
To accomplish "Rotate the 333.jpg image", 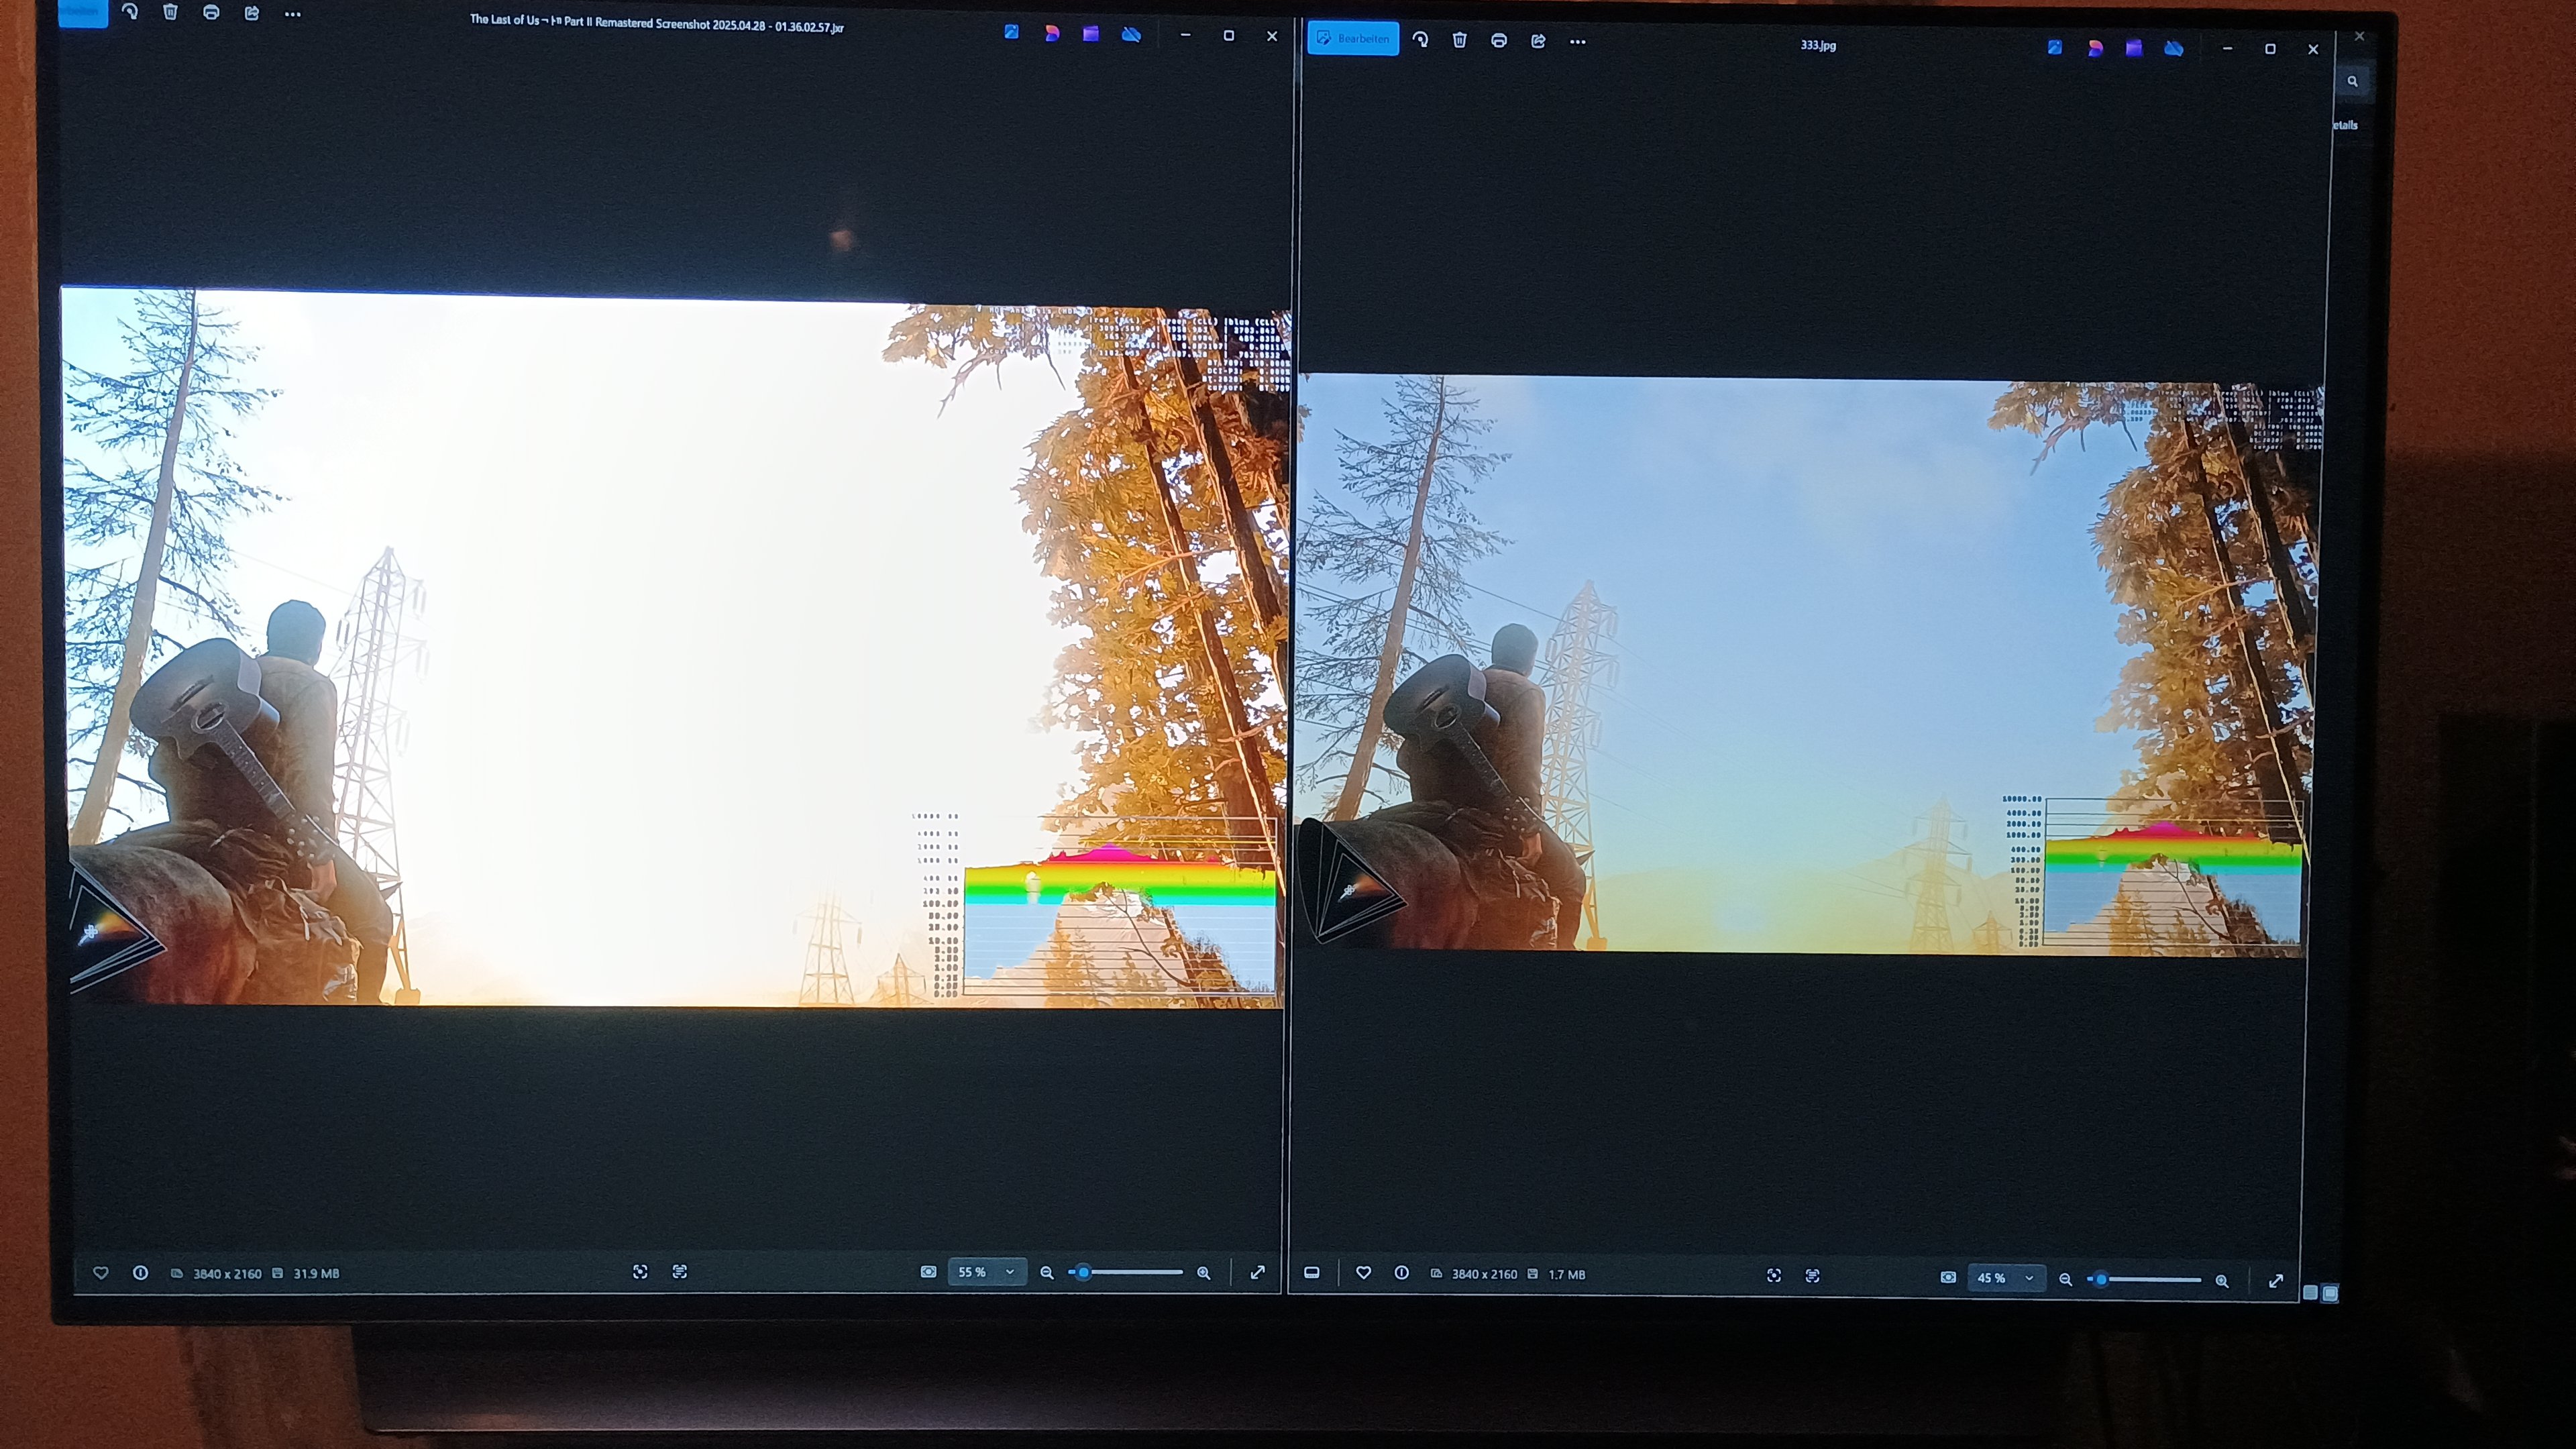I will tap(1420, 40).
